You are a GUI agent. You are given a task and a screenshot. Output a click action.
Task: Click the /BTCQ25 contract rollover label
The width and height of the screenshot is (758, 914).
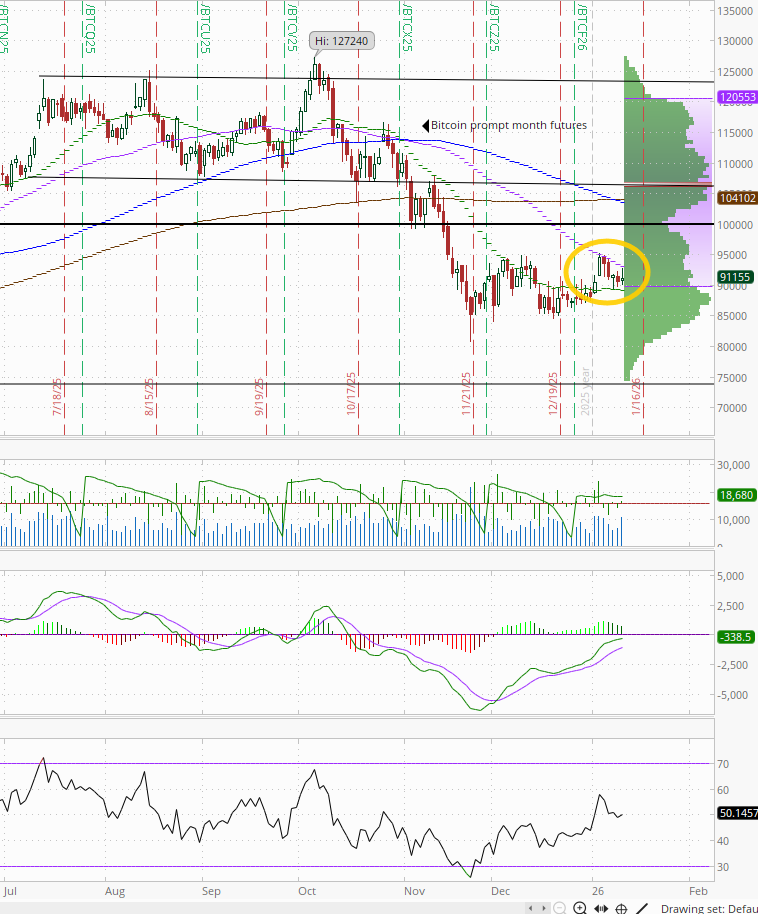90,28
